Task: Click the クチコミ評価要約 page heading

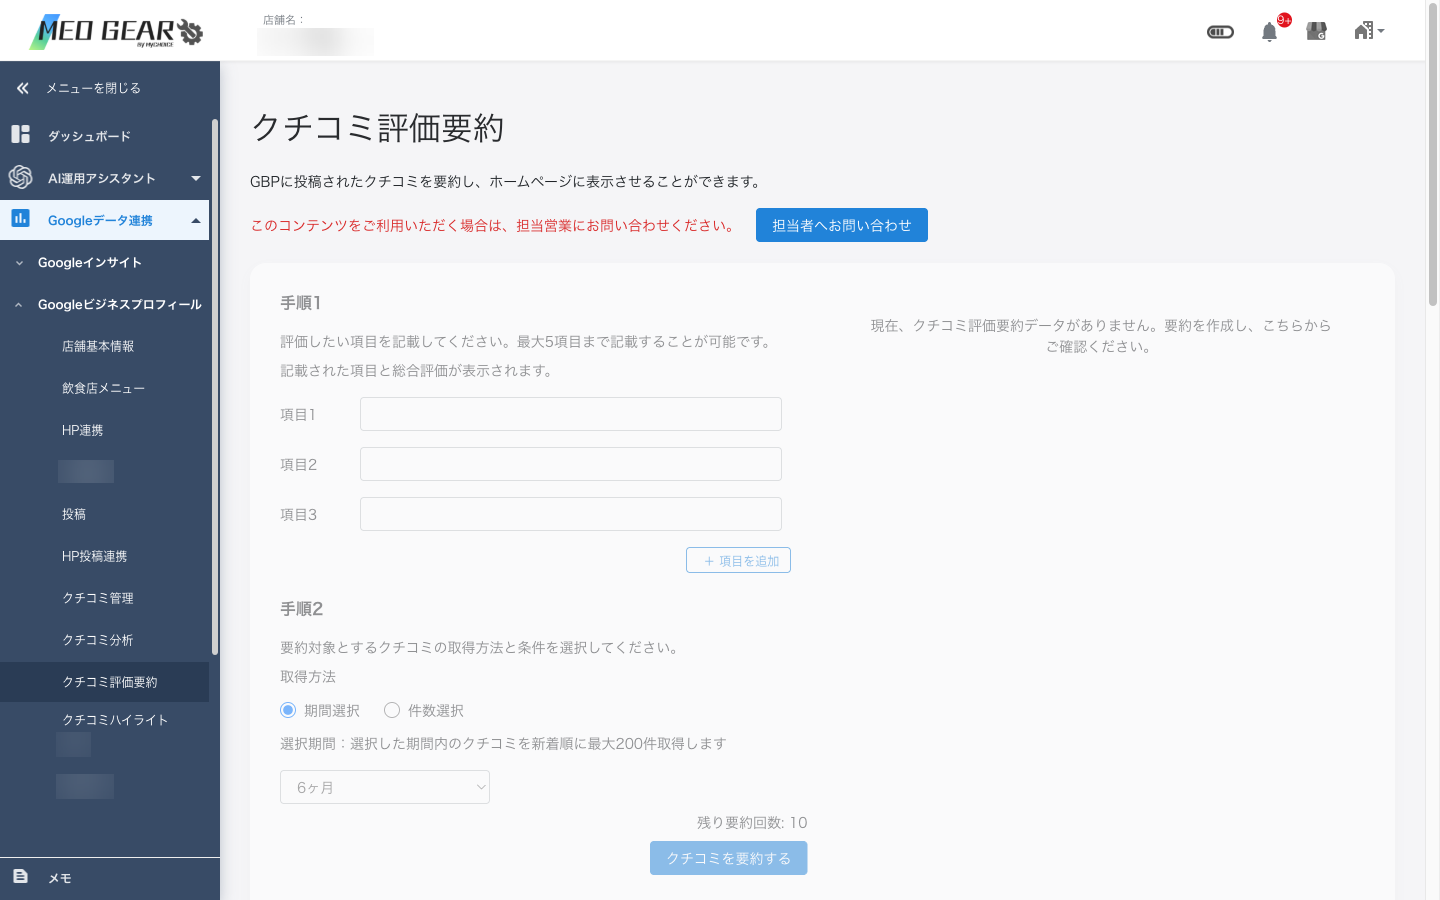Action: [x=377, y=128]
